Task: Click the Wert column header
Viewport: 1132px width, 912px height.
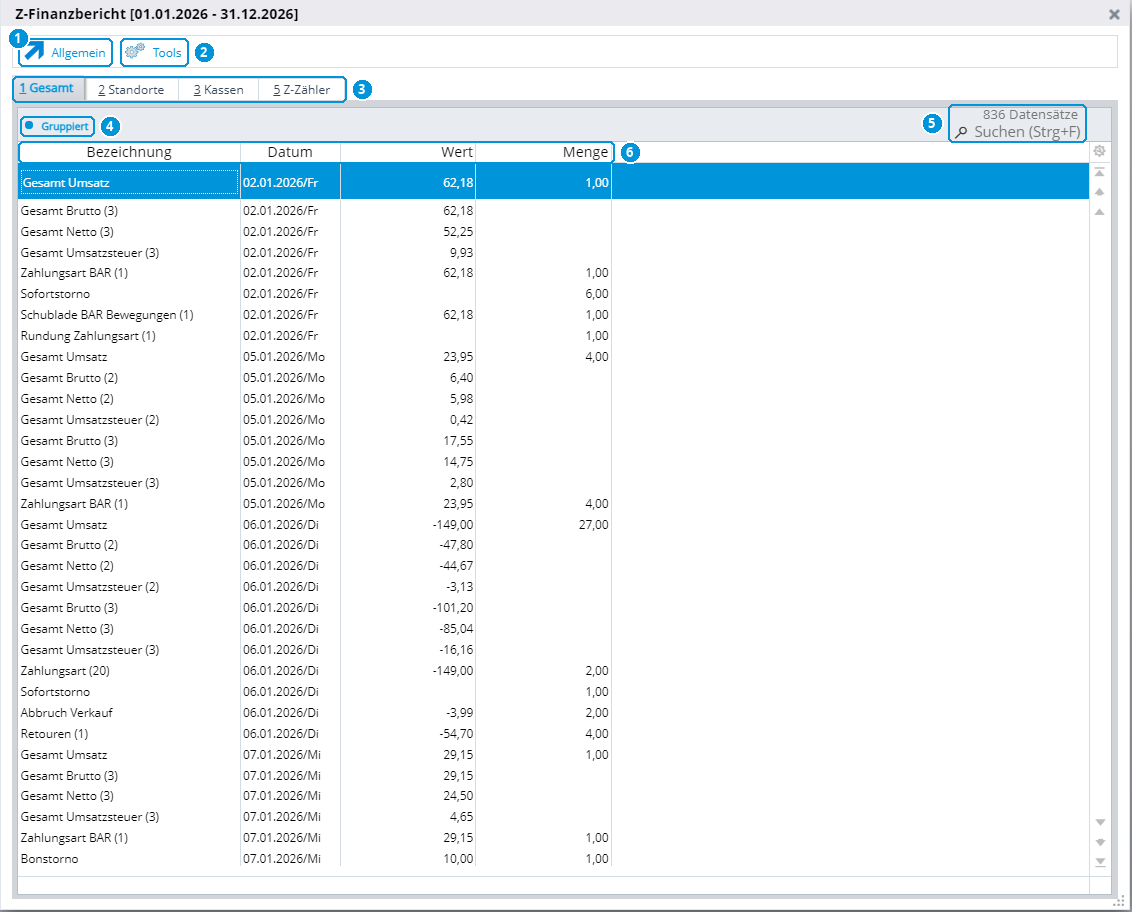Action: pos(408,152)
